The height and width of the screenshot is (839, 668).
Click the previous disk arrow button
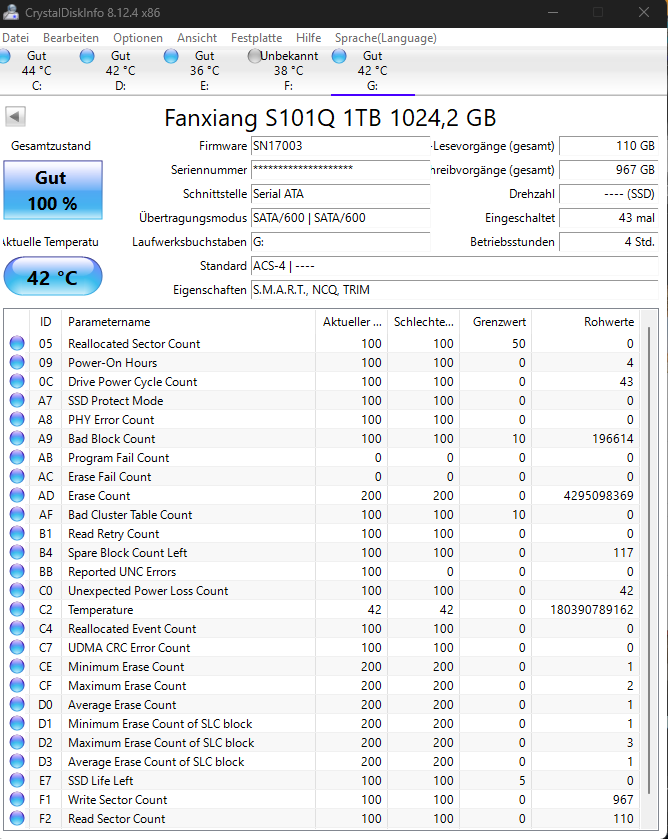point(16,116)
